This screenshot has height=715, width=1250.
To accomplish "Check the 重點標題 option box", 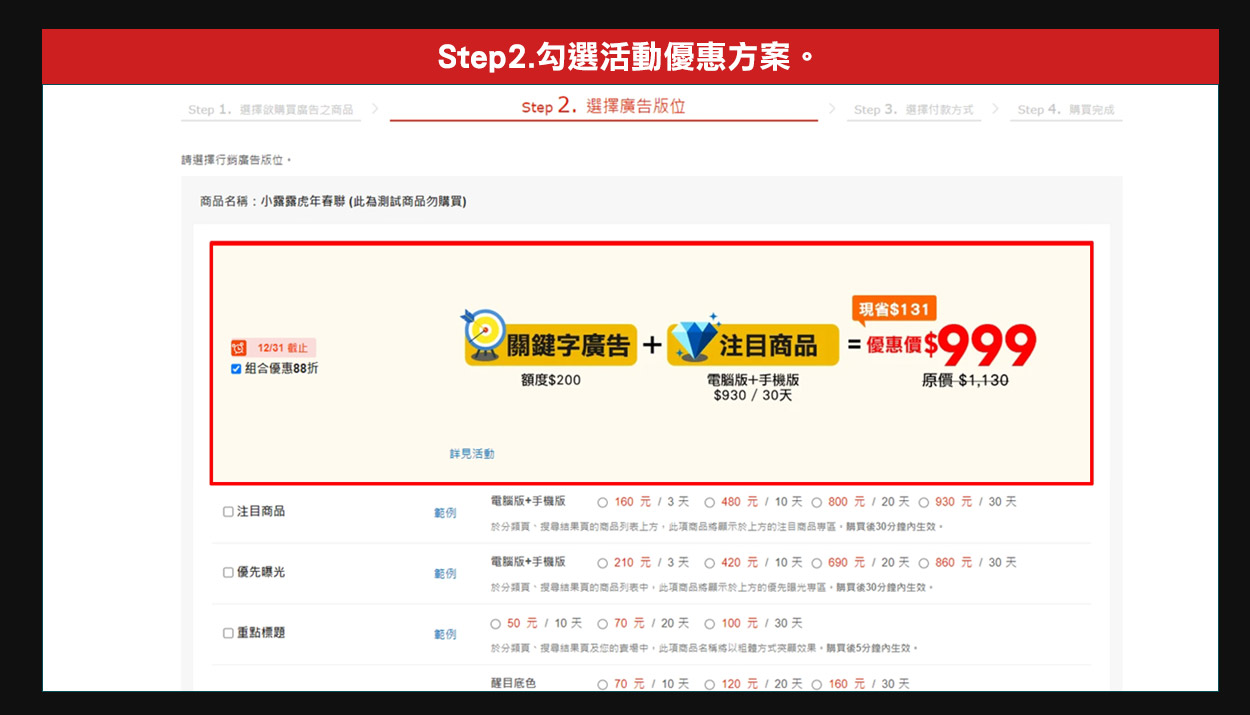I will point(228,634).
